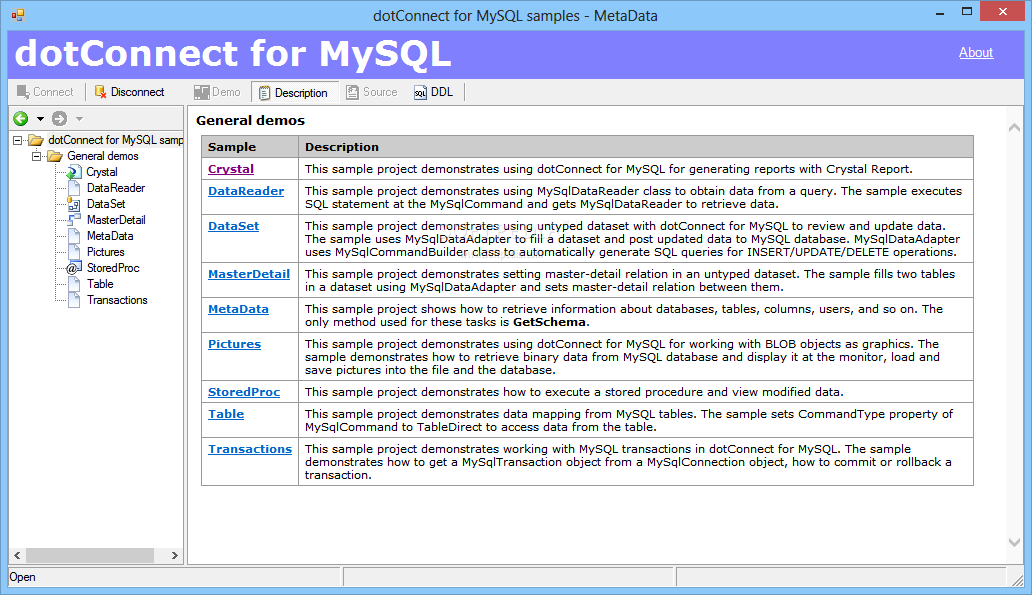Open the Pictures sample link

tap(234, 344)
